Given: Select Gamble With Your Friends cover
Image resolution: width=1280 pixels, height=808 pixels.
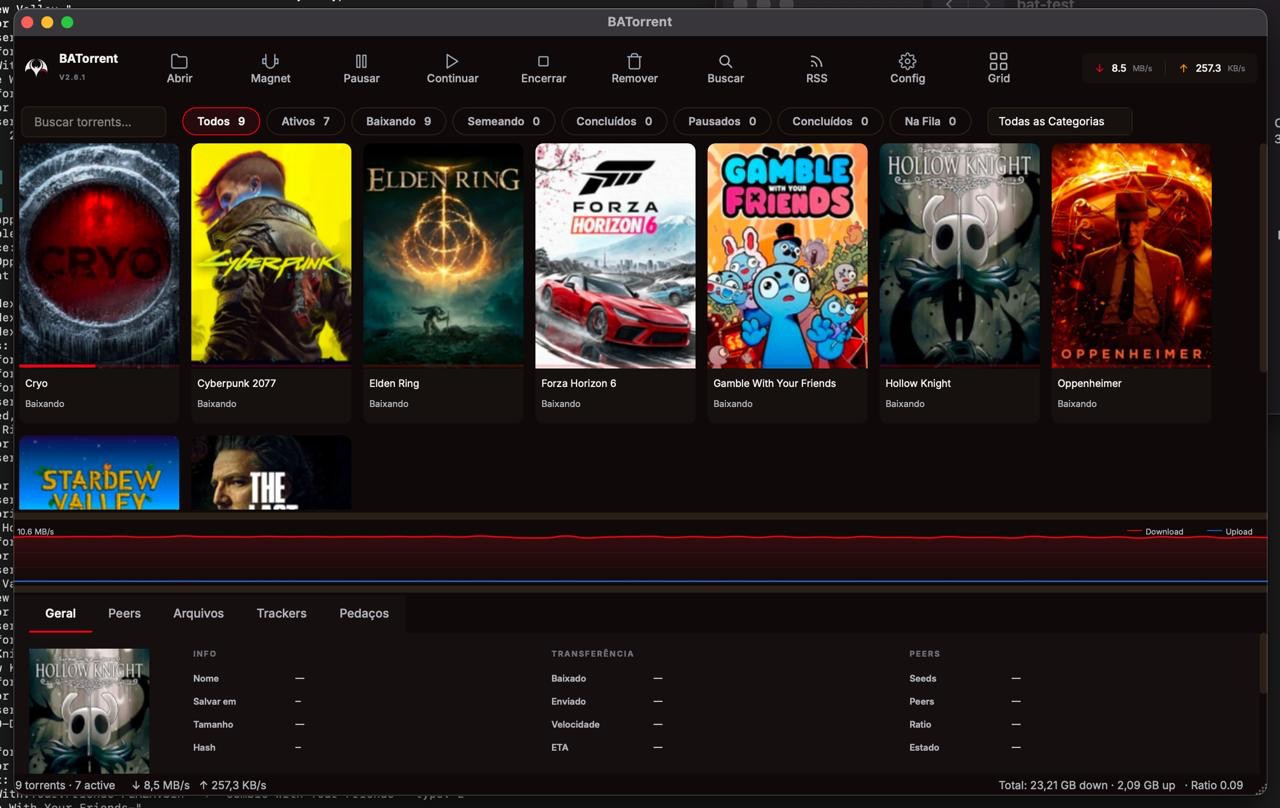Looking at the screenshot, I should [x=787, y=255].
